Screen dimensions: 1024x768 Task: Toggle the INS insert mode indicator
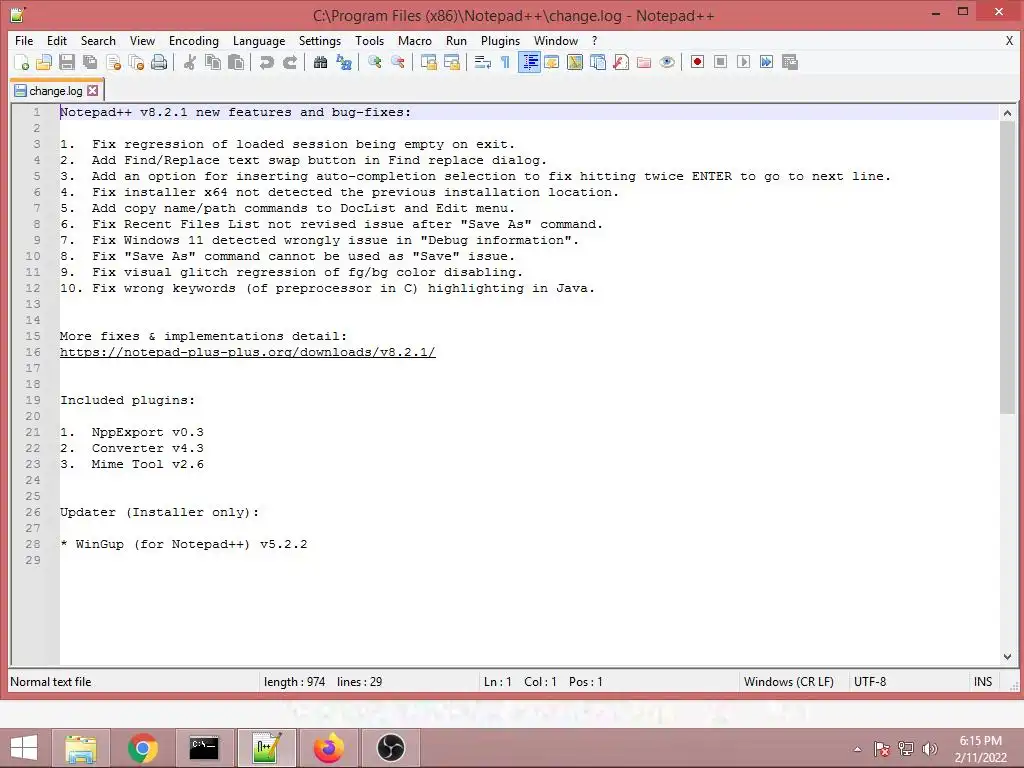983,682
